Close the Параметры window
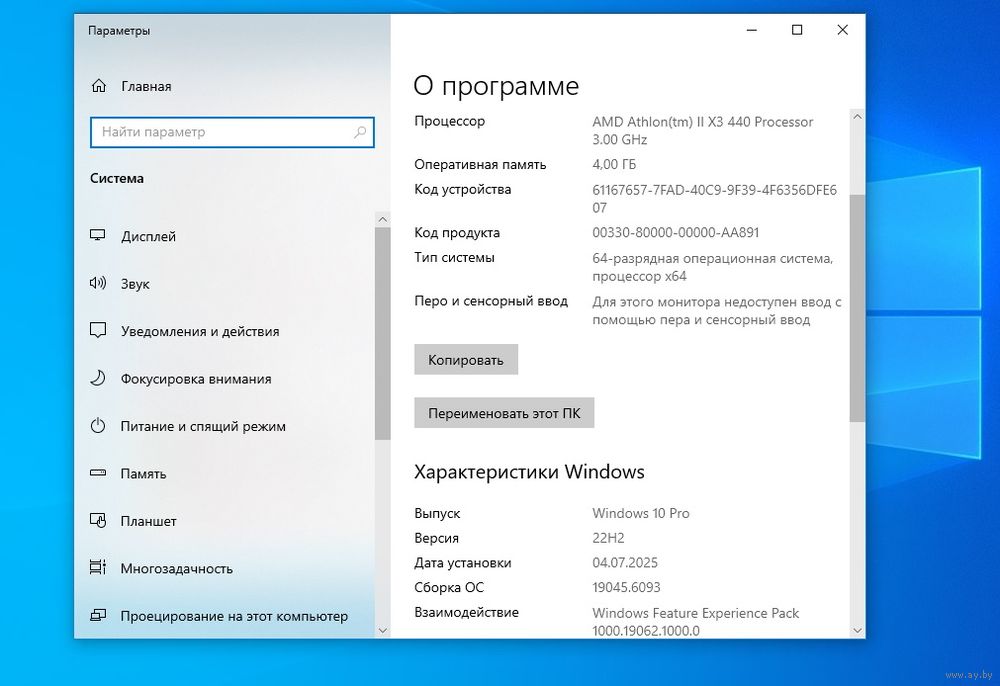 (x=842, y=30)
